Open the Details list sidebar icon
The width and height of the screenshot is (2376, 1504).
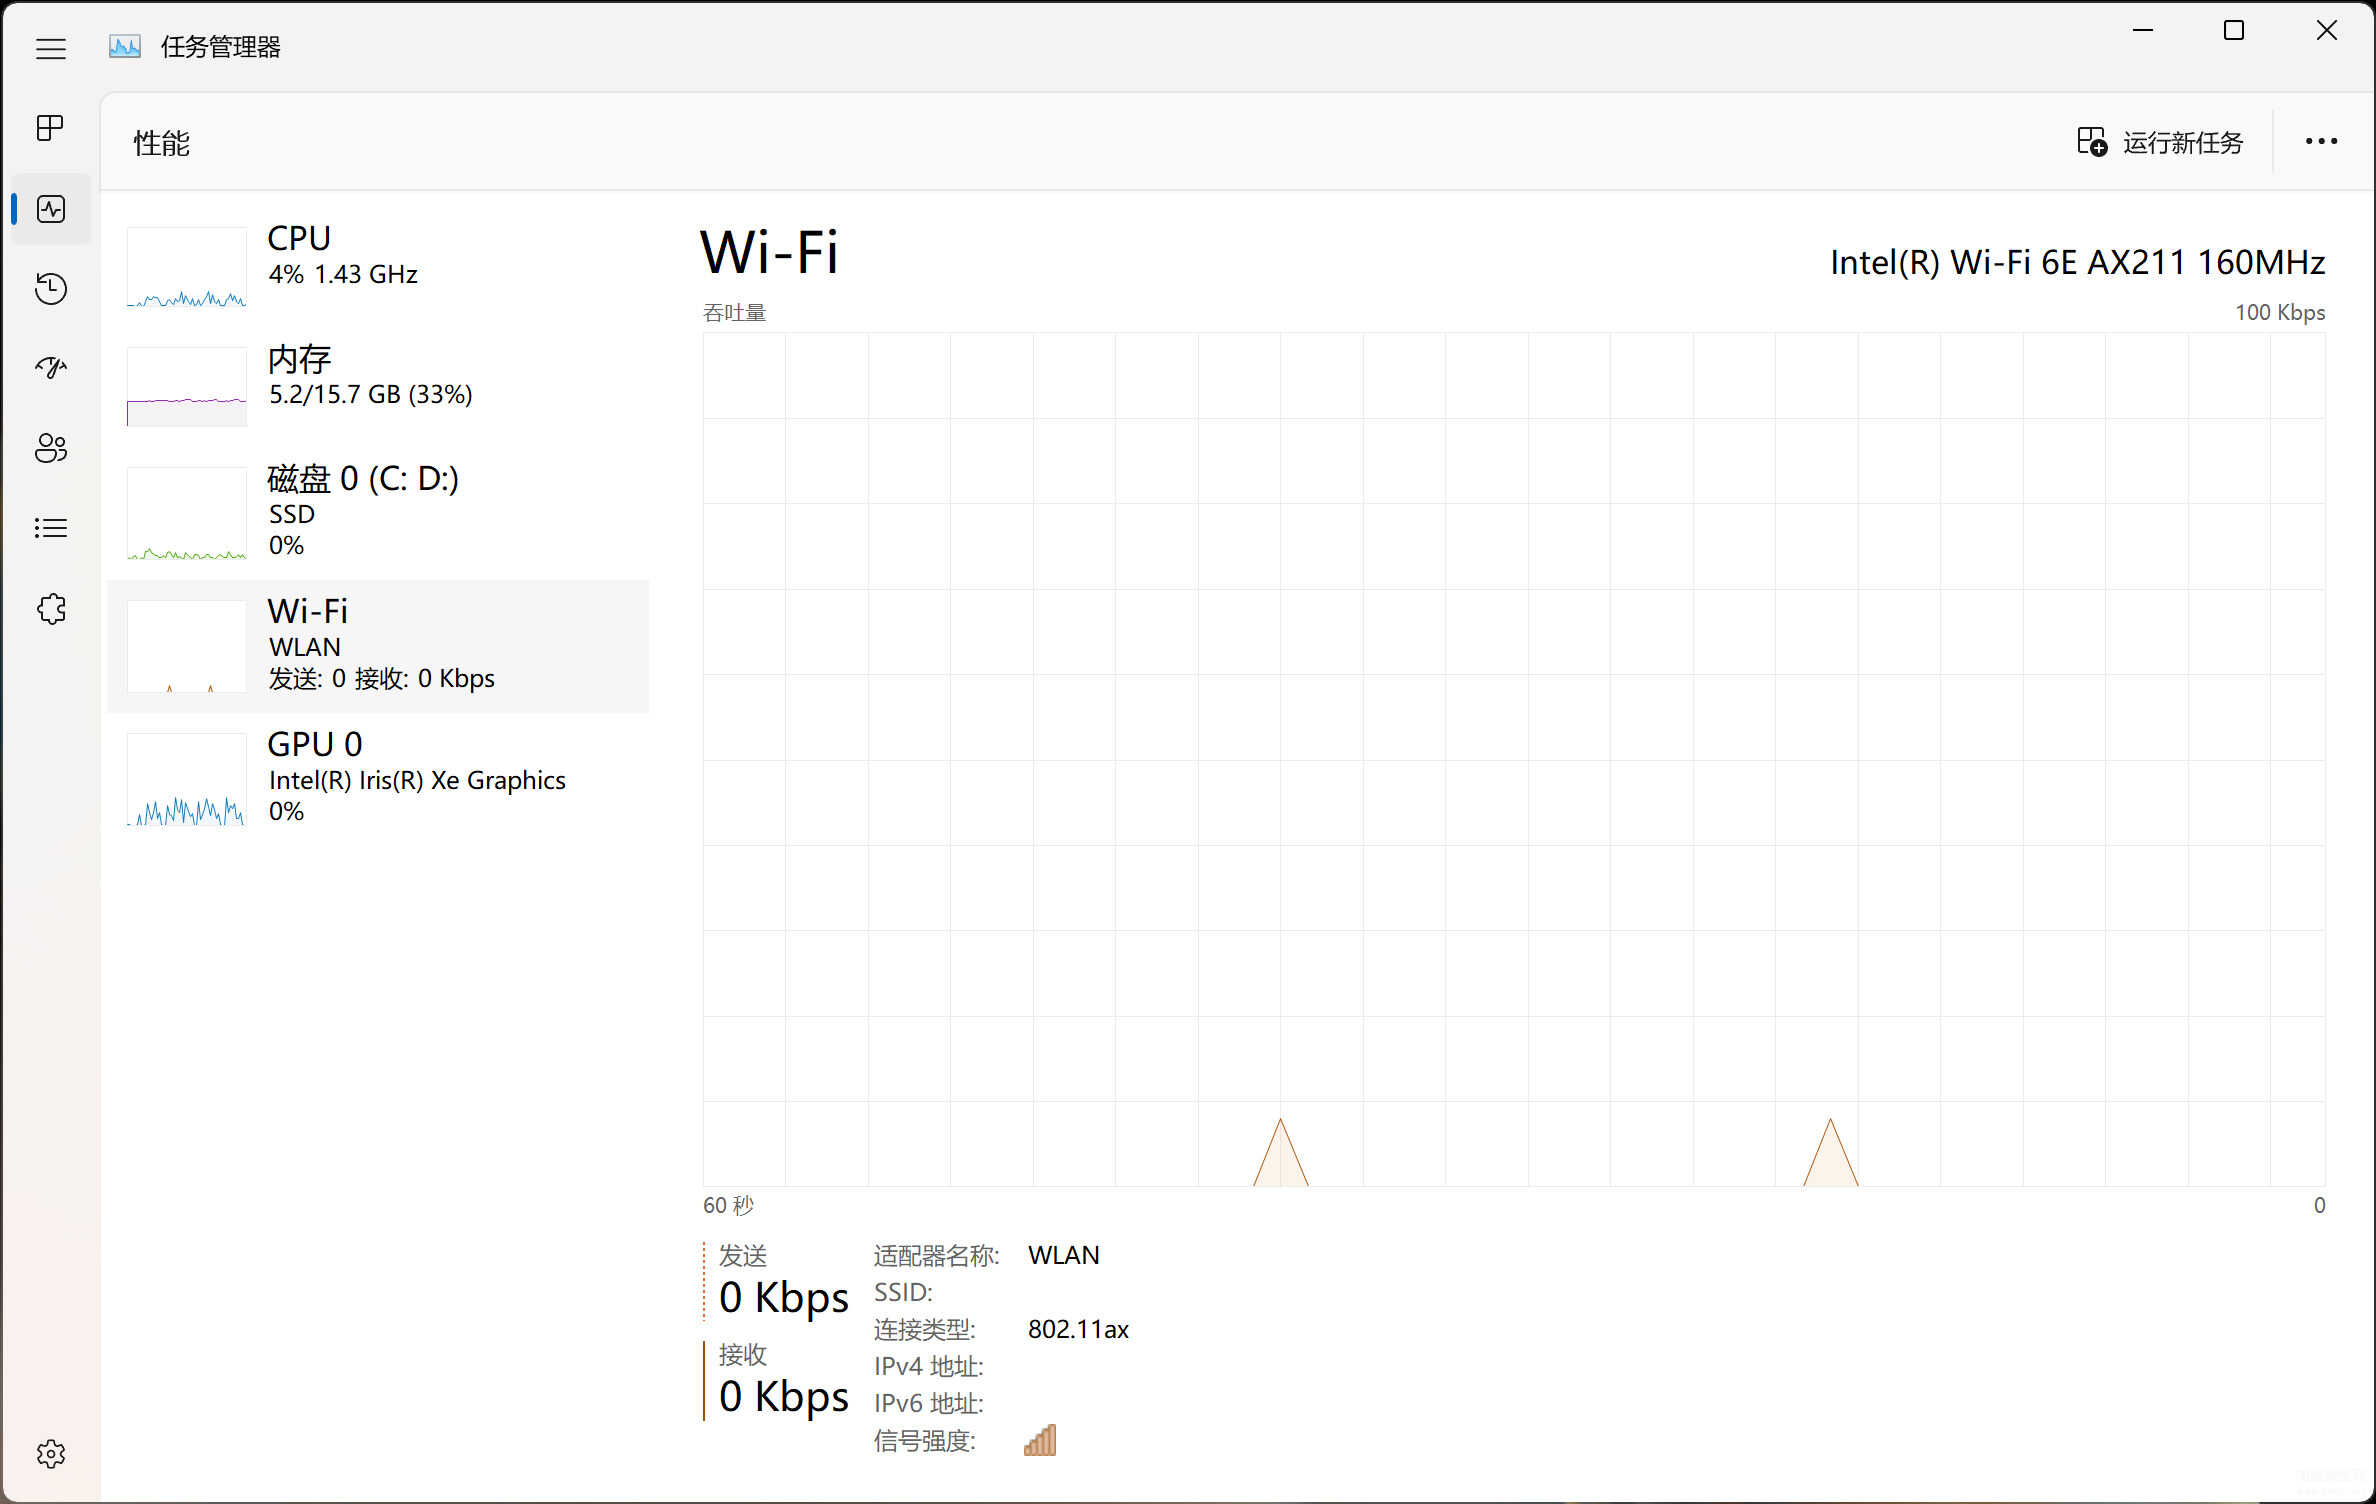click(x=51, y=528)
